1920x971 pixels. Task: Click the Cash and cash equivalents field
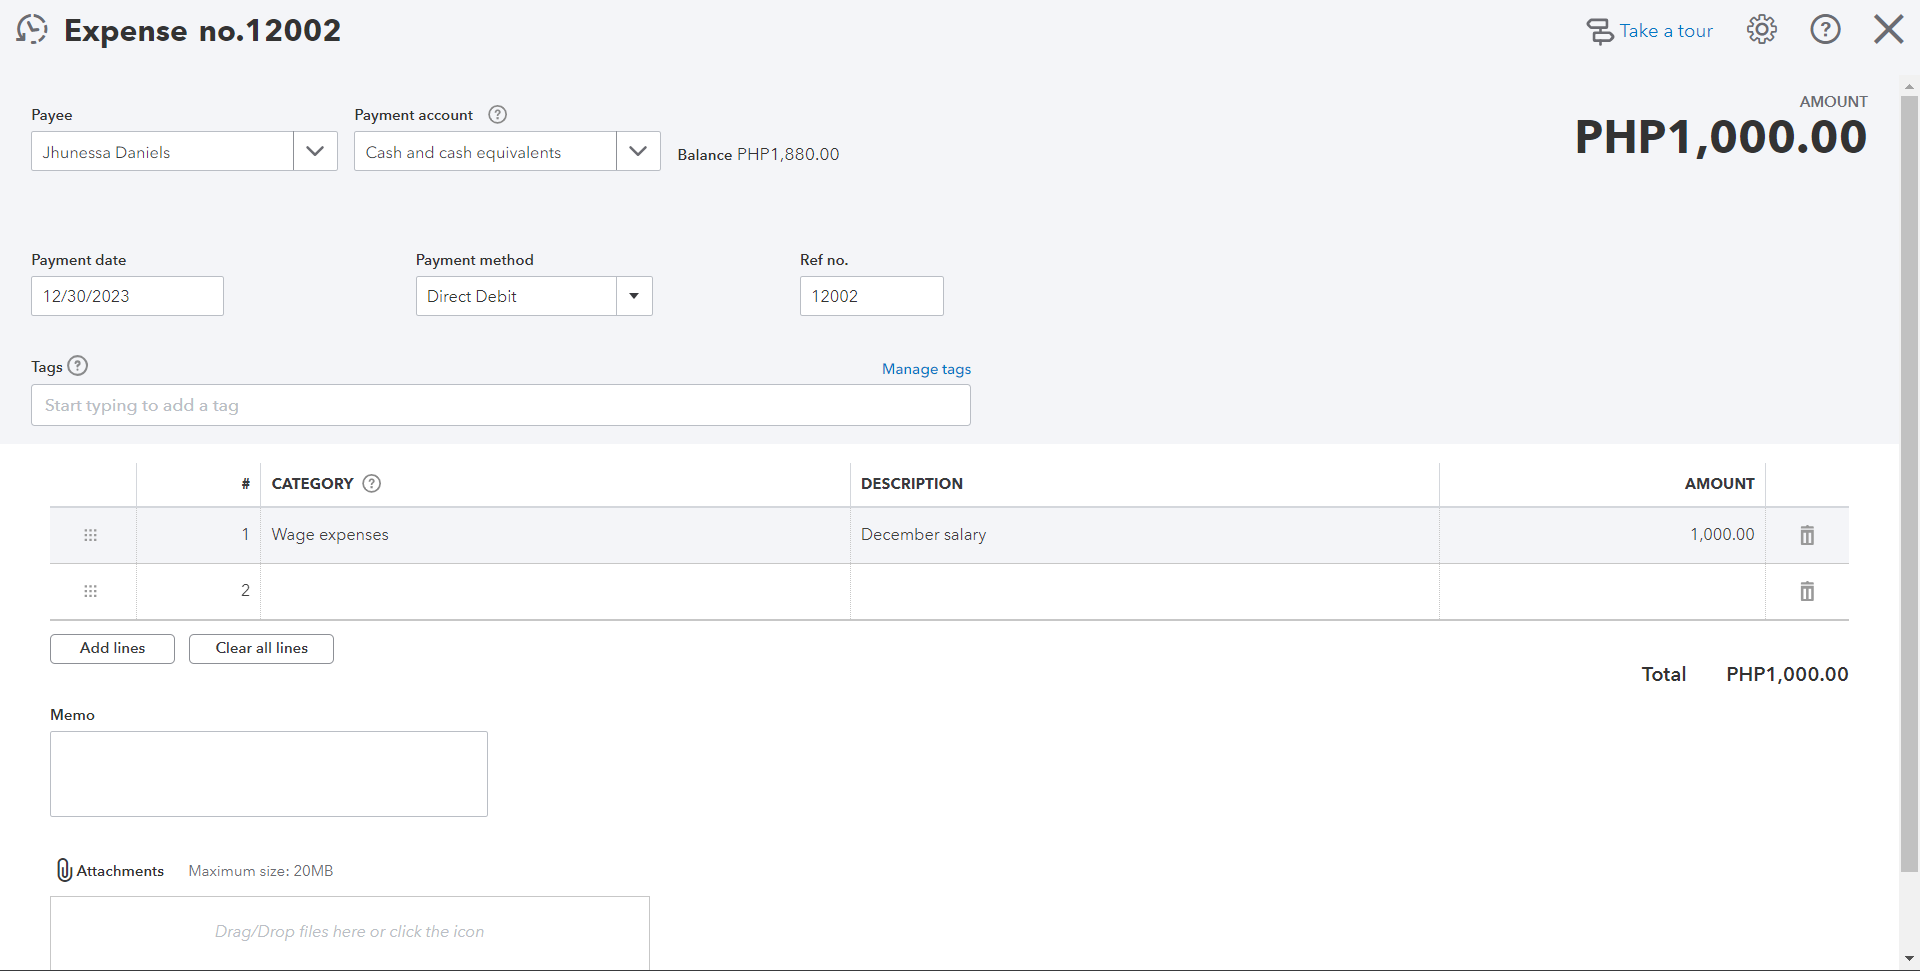pyautogui.click(x=485, y=151)
